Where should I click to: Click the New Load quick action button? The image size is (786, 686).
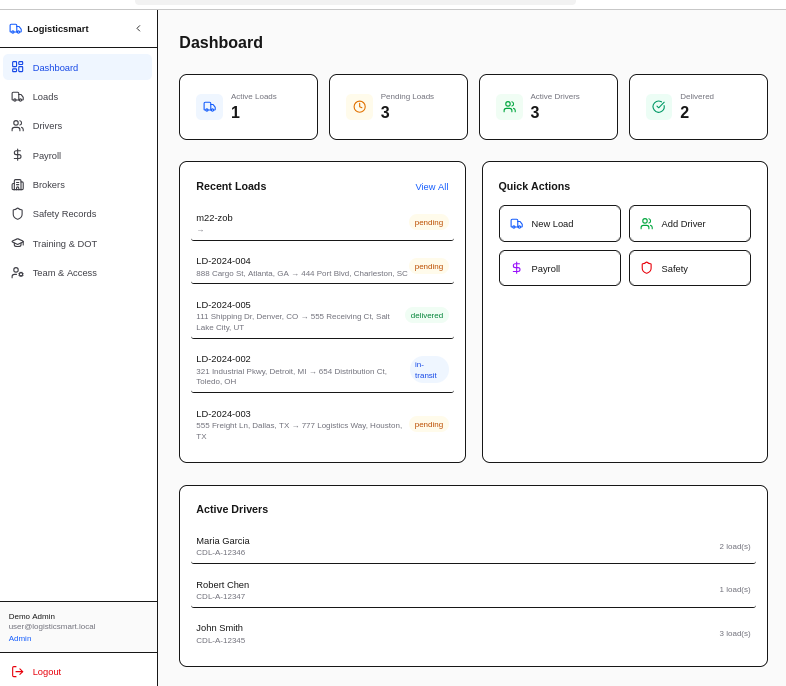(560, 223)
